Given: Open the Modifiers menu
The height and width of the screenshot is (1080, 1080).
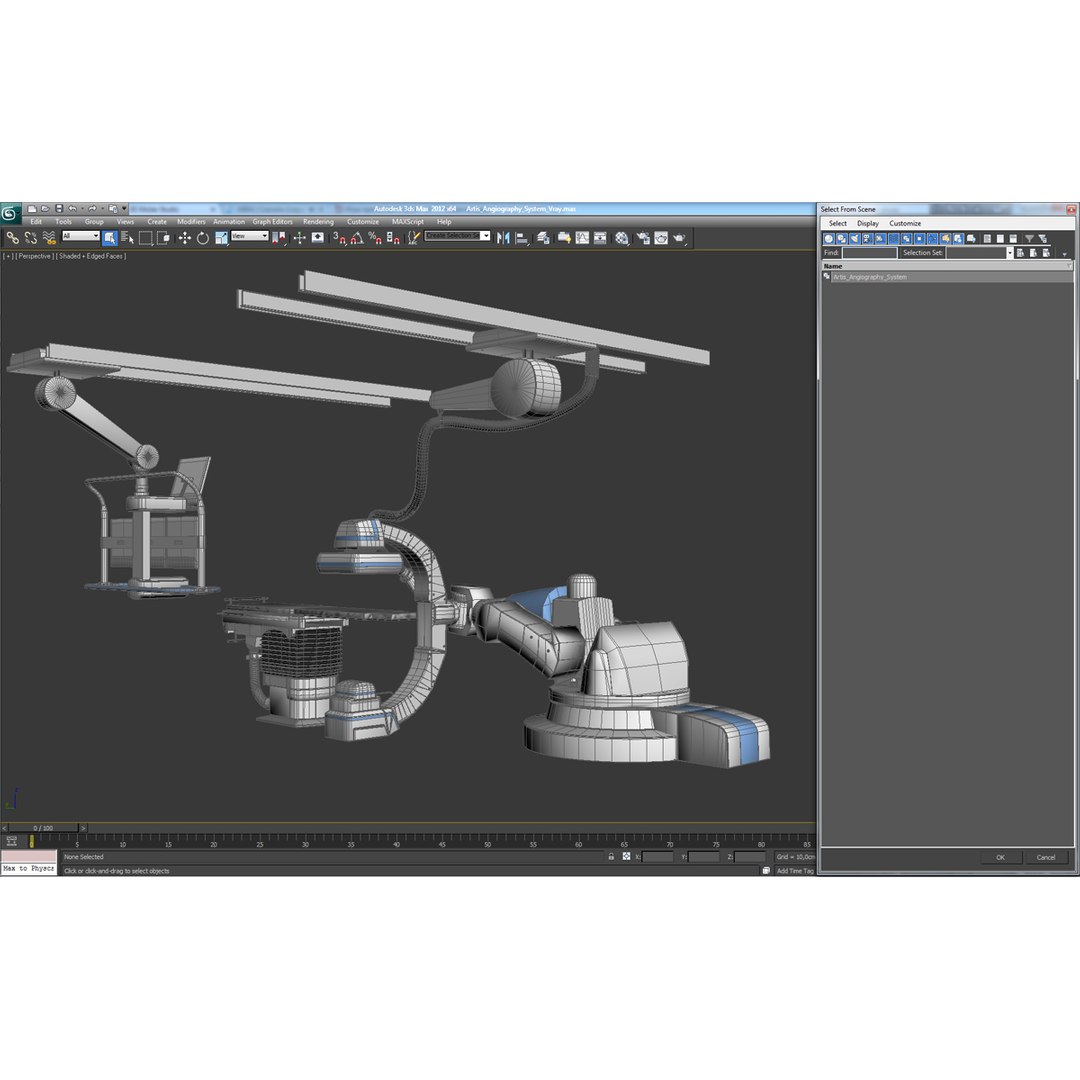Looking at the screenshot, I should 191,222.
